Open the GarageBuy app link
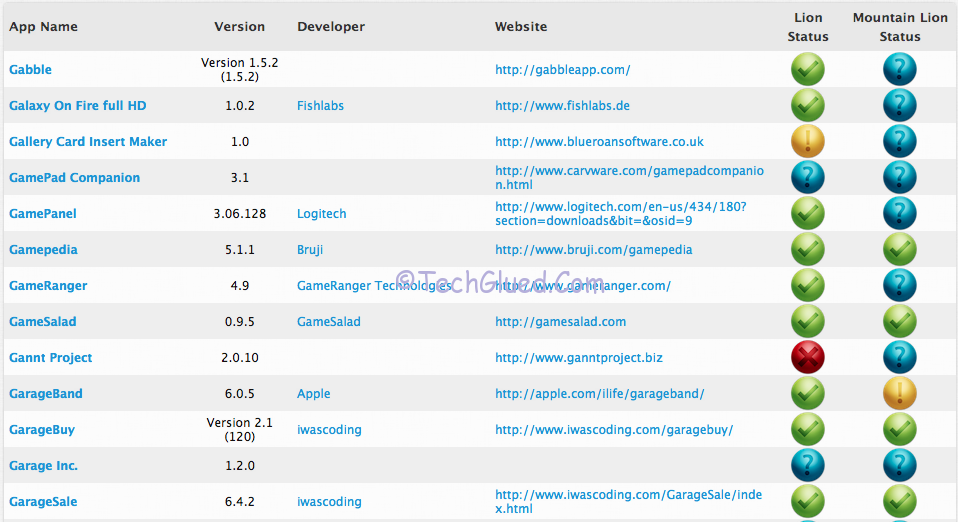 42,430
